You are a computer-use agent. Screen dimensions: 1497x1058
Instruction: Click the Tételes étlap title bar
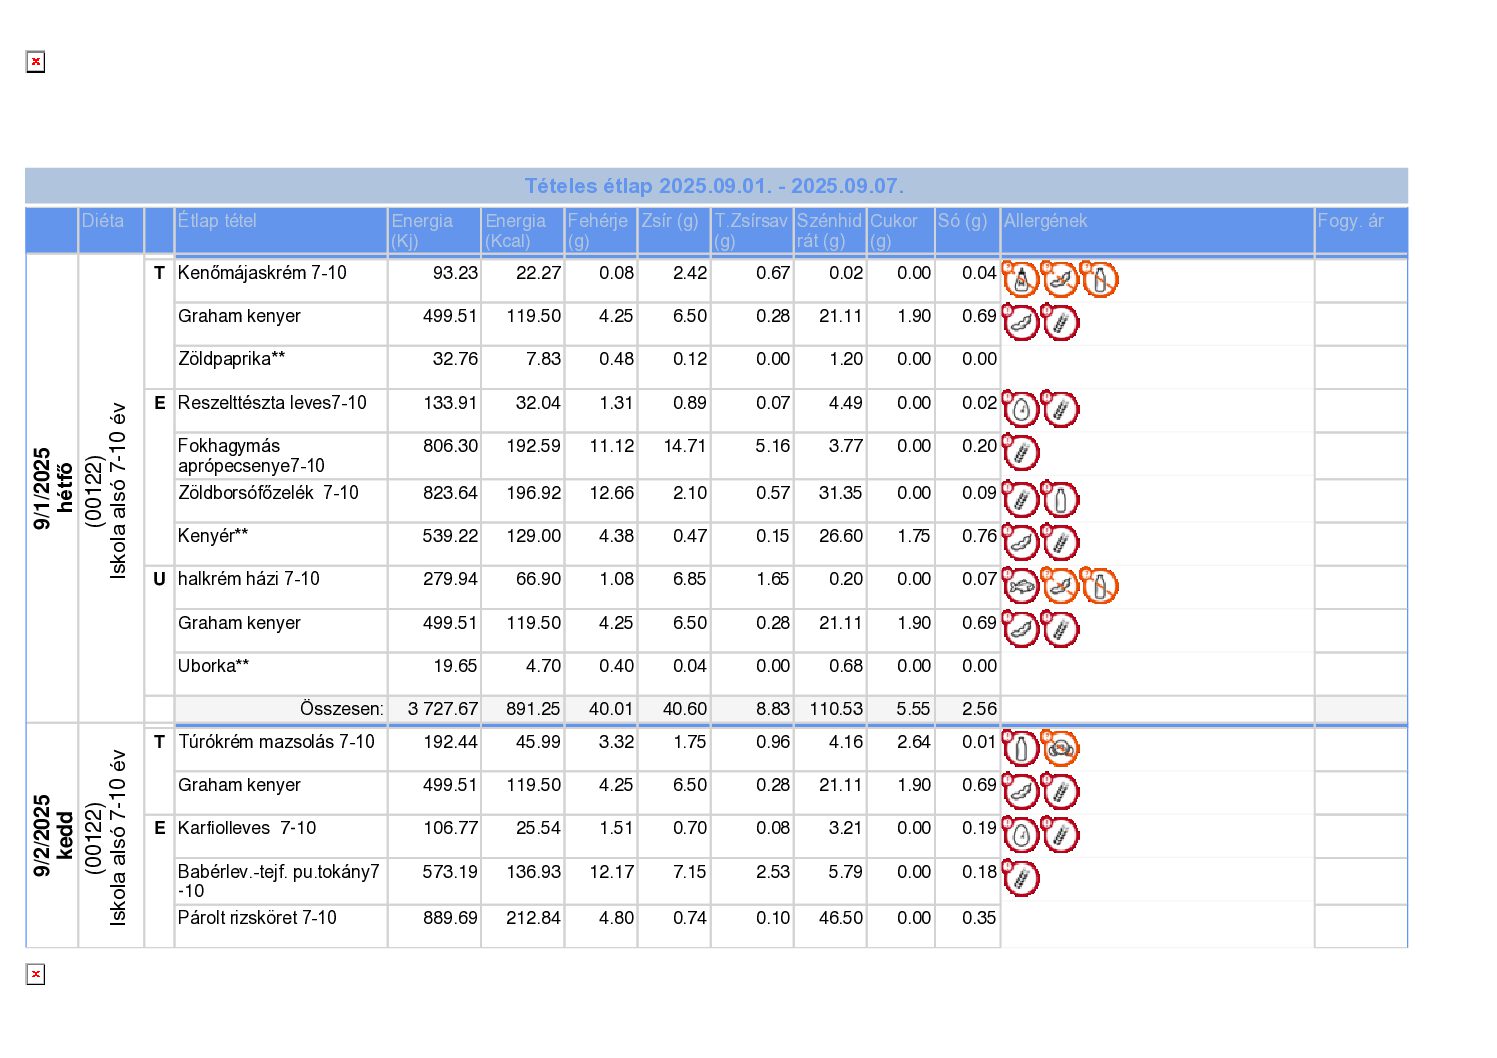point(715,186)
